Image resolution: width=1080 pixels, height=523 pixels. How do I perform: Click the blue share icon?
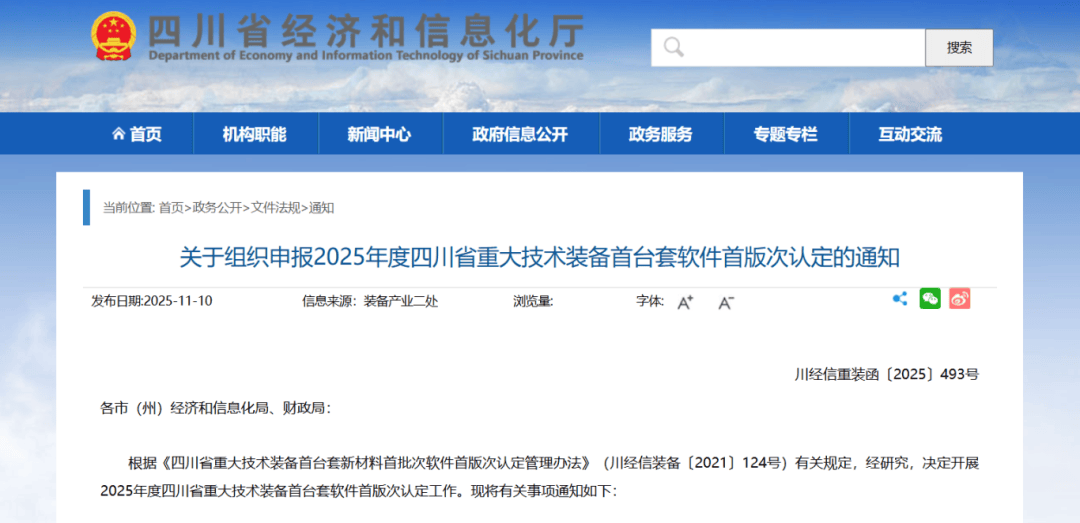(x=899, y=299)
